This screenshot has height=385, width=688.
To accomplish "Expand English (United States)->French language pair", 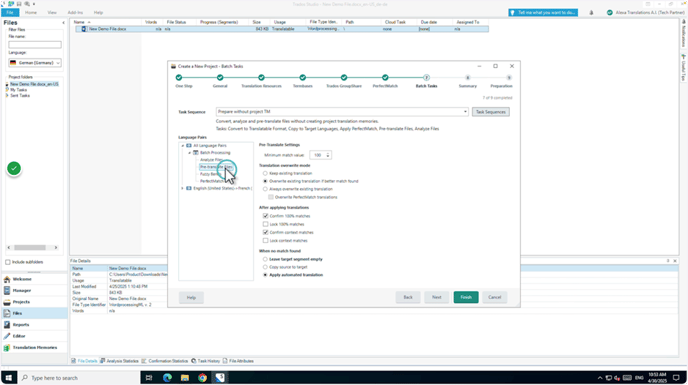I will click(x=183, y=188).
